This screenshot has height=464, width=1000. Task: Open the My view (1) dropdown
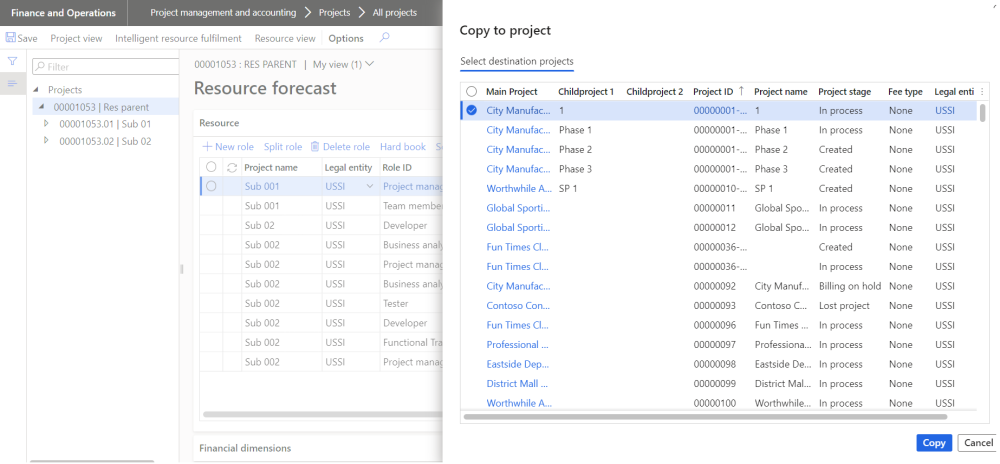tap(343, 64)
